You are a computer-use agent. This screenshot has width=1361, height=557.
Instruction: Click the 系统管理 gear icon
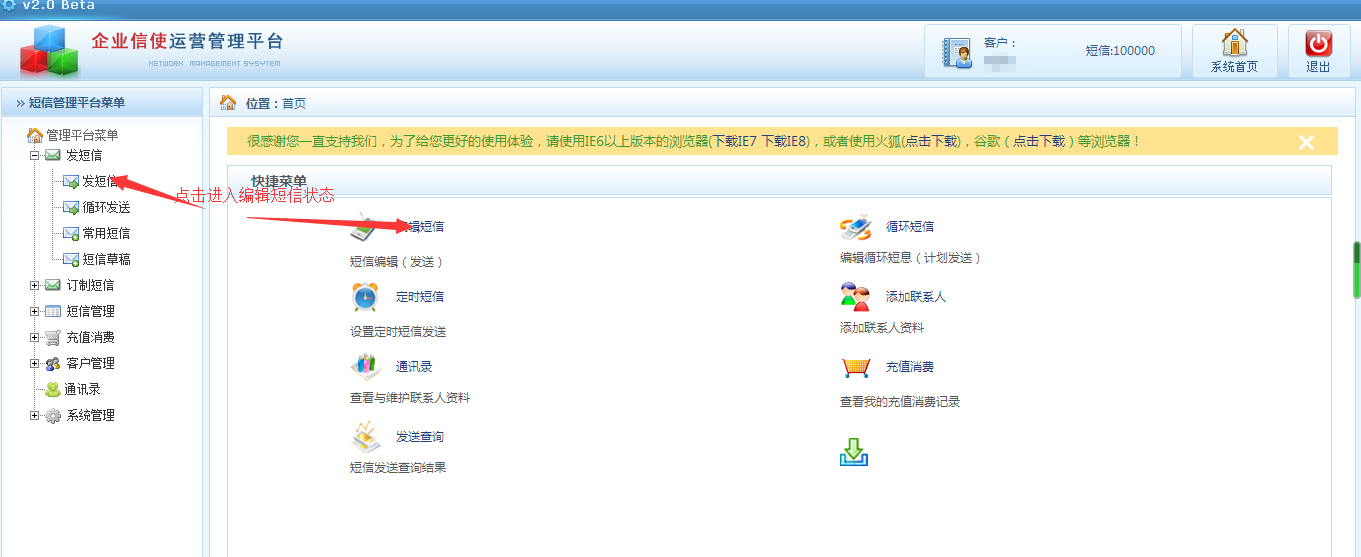53,415
